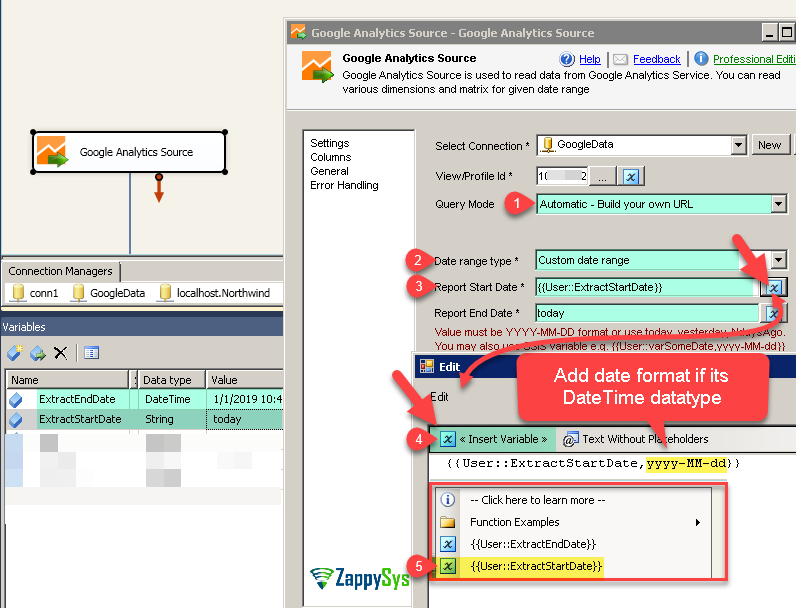Click 'today' value cell of ExtractStartDate

tap(245, 419)
